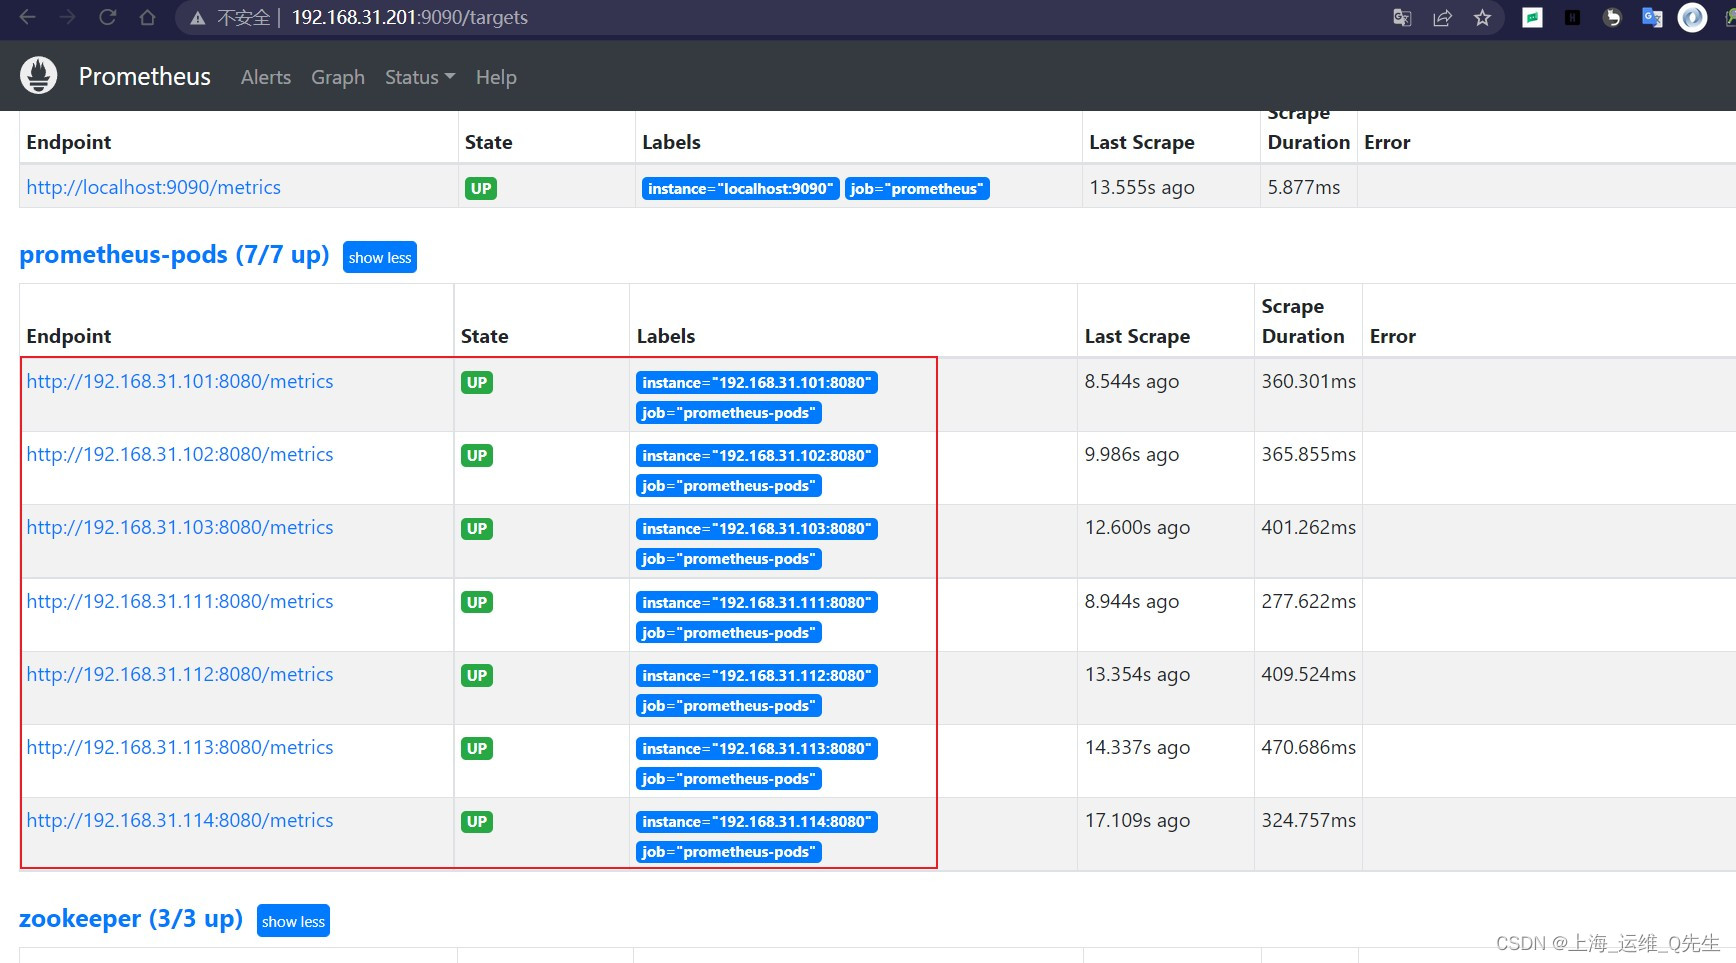
Task: Select the 8.544s ago last scrape value
Action: click(1132, 381)
